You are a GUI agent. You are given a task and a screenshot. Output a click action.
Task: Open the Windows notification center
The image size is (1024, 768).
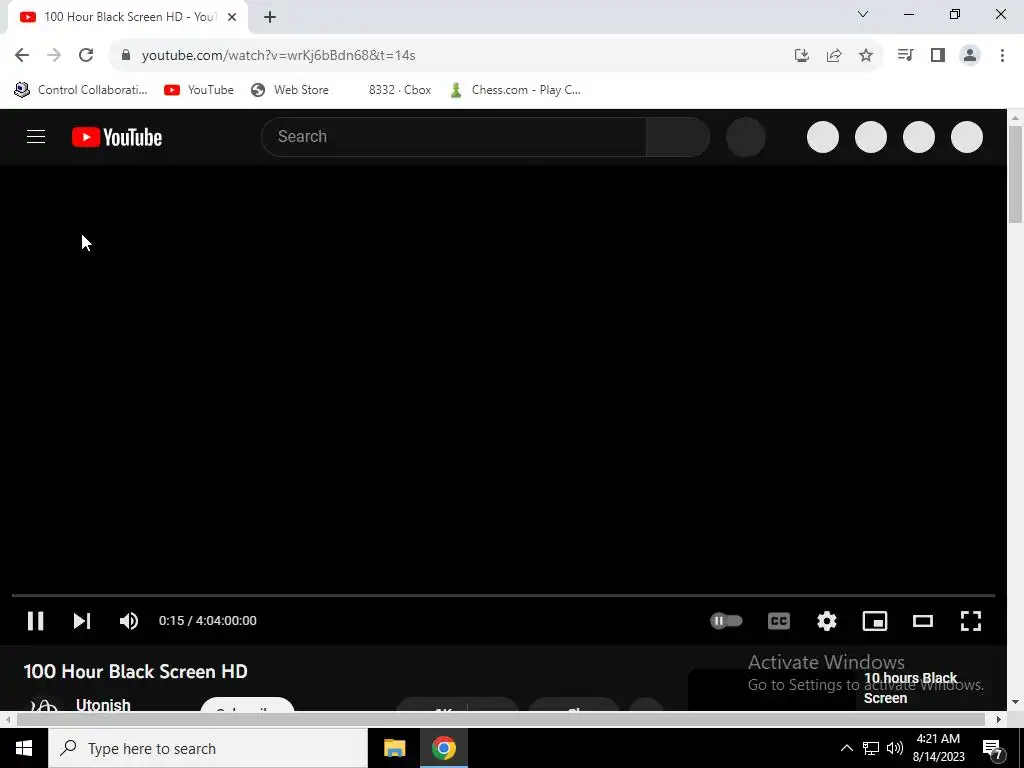point(993,748)
